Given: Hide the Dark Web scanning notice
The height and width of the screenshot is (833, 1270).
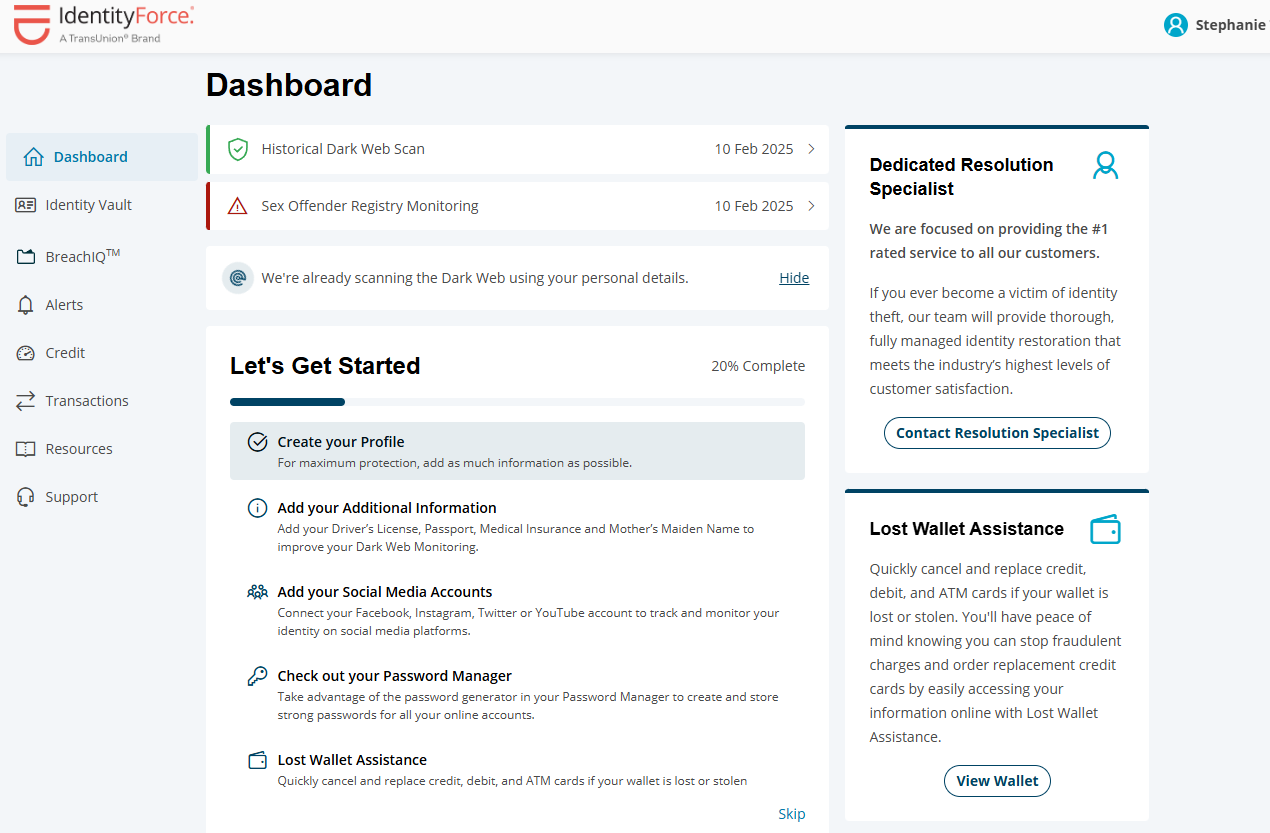Looking at the screenshot, I should pos(794,278).
